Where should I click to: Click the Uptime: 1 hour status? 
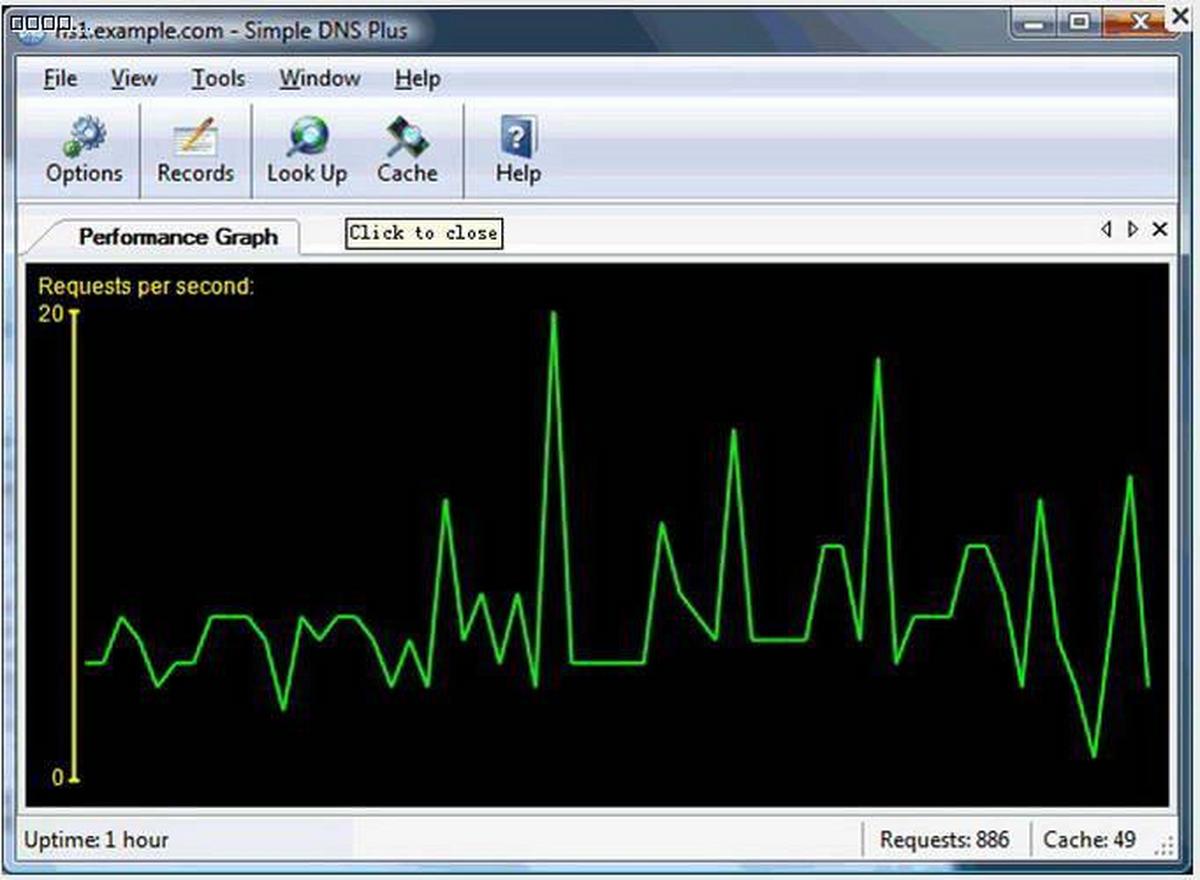[x=96, y=840]
